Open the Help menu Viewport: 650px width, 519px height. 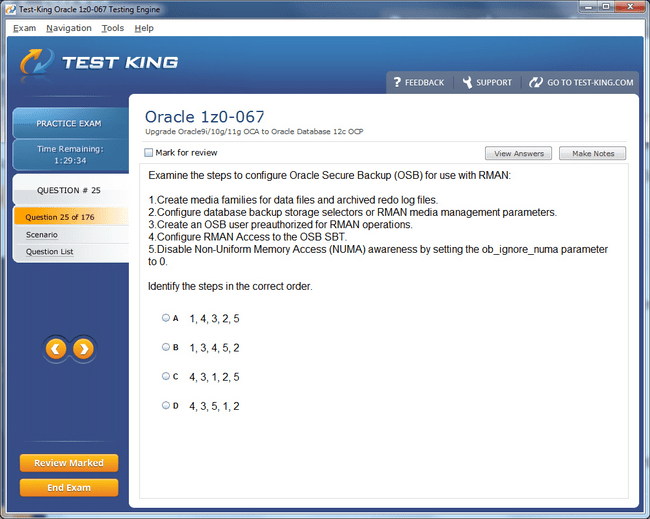tap(144, 28)
